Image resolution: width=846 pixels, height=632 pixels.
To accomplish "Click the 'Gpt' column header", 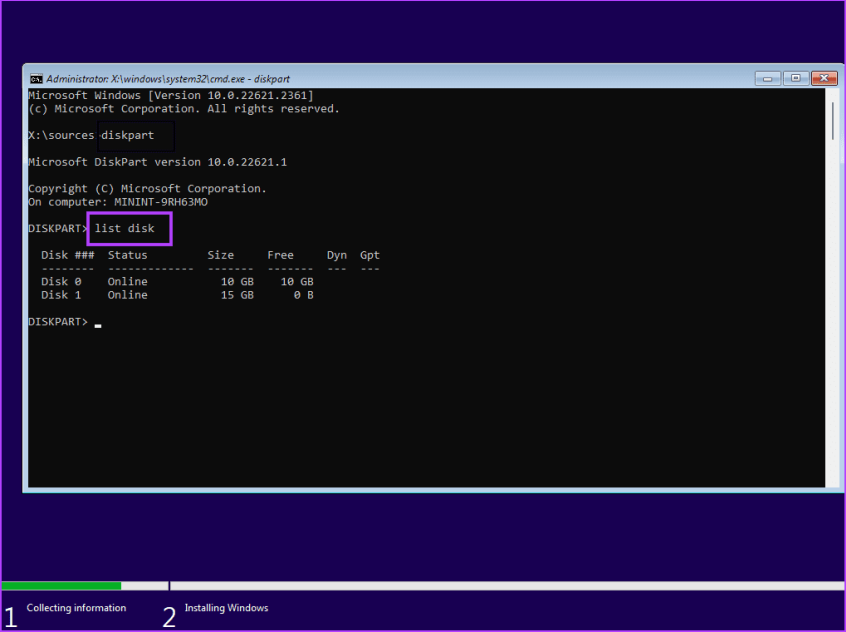I will [370, 255].
